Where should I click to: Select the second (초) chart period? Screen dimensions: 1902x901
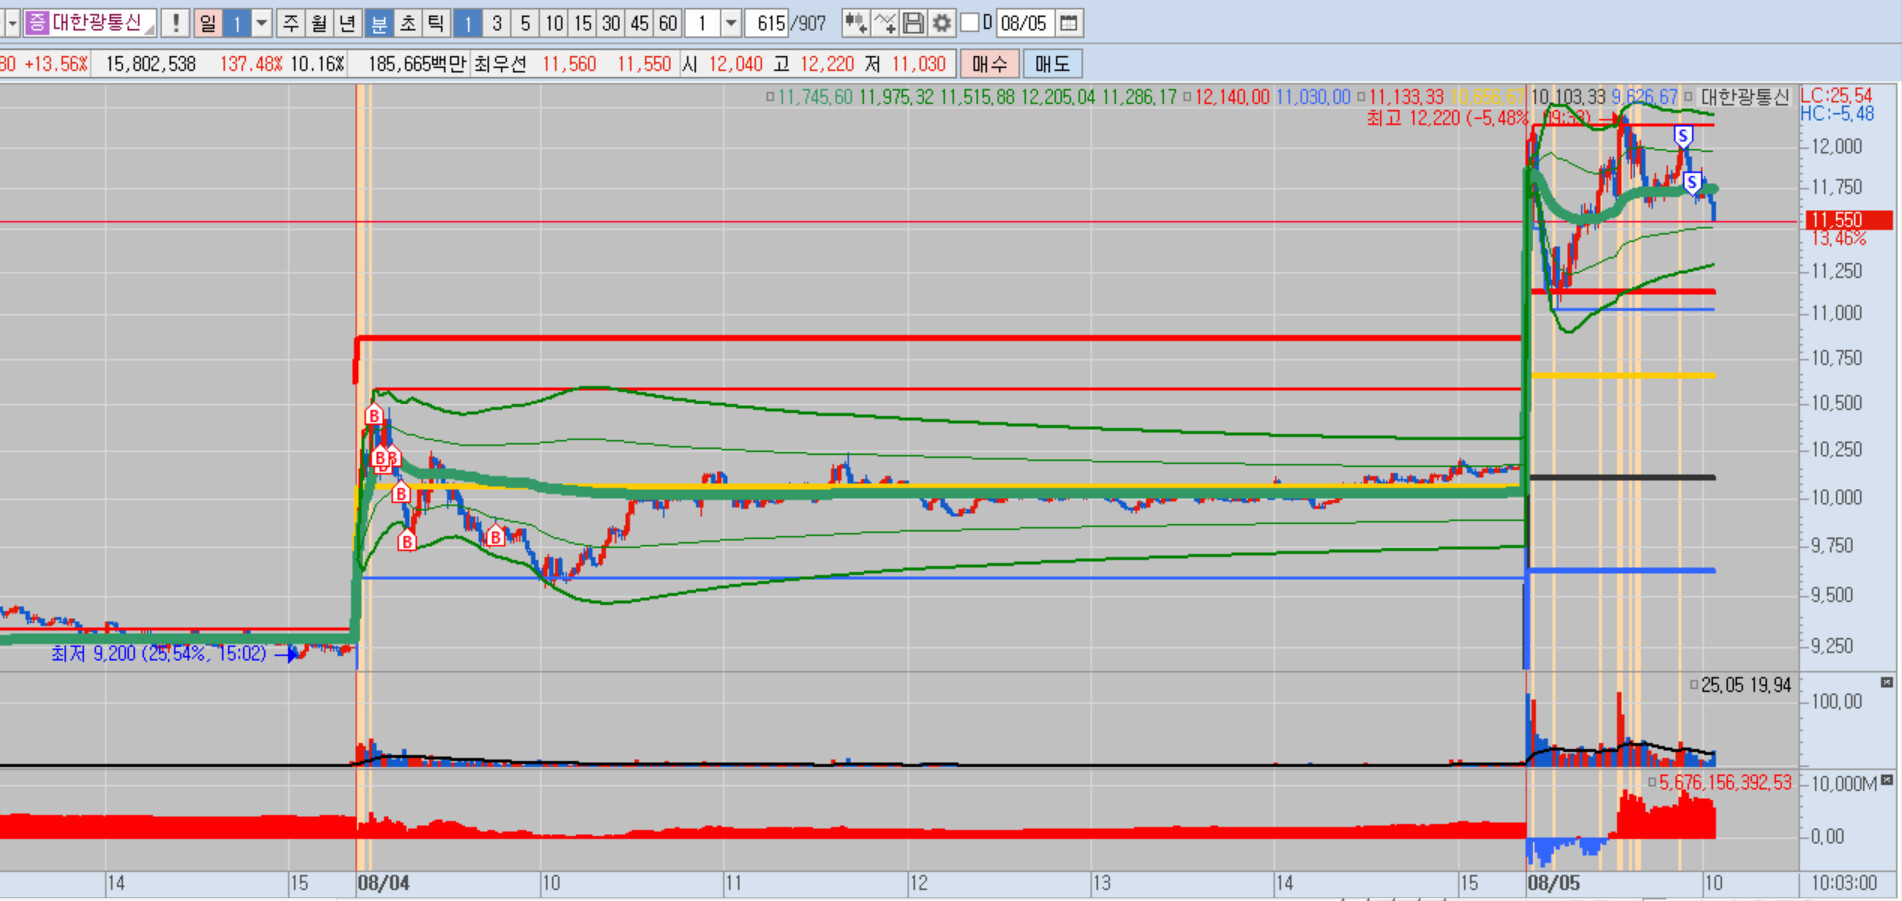click(408, 22)
